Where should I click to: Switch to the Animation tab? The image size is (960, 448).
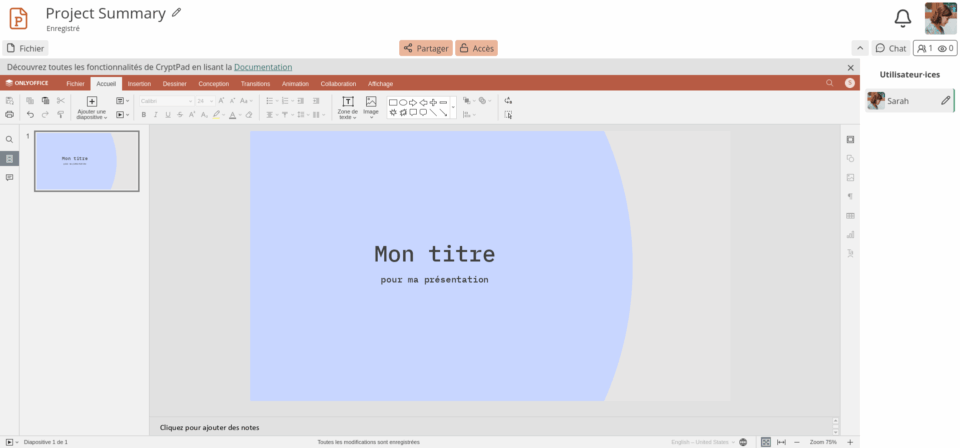tap(295, 84)
